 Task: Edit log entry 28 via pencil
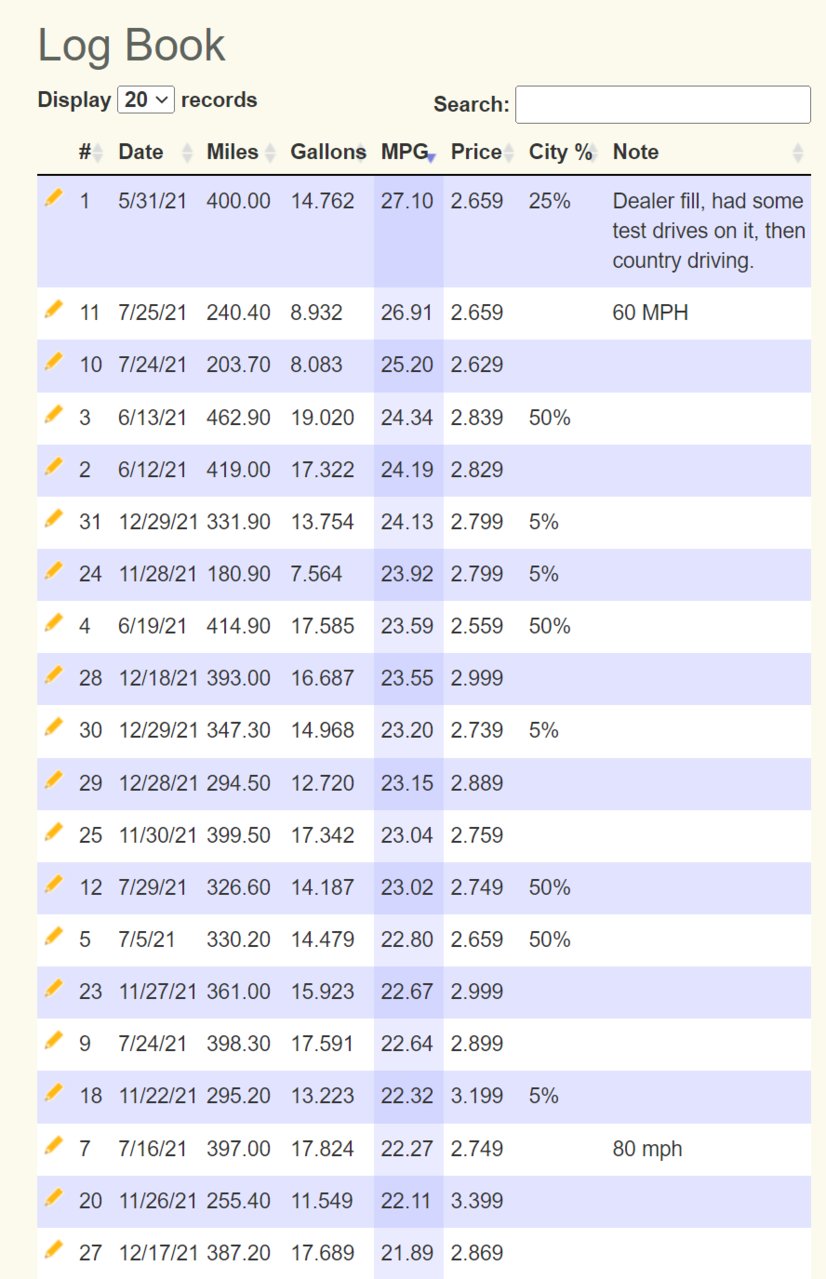54,675
